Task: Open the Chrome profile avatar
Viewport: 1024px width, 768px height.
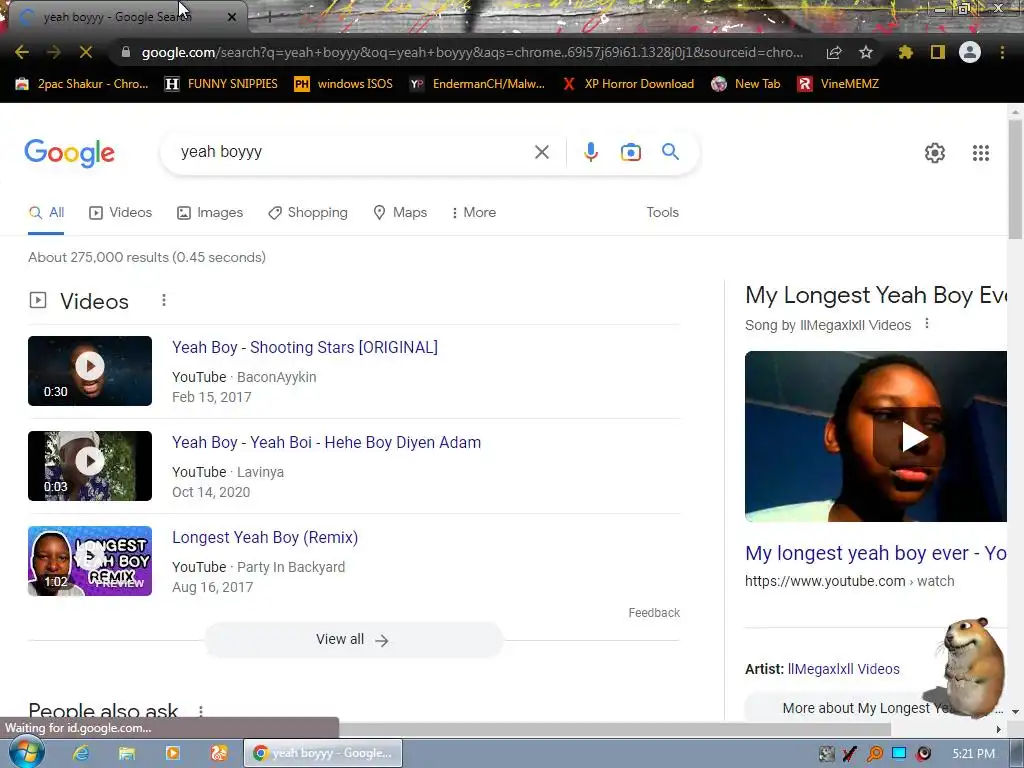Action: point(970,52)
